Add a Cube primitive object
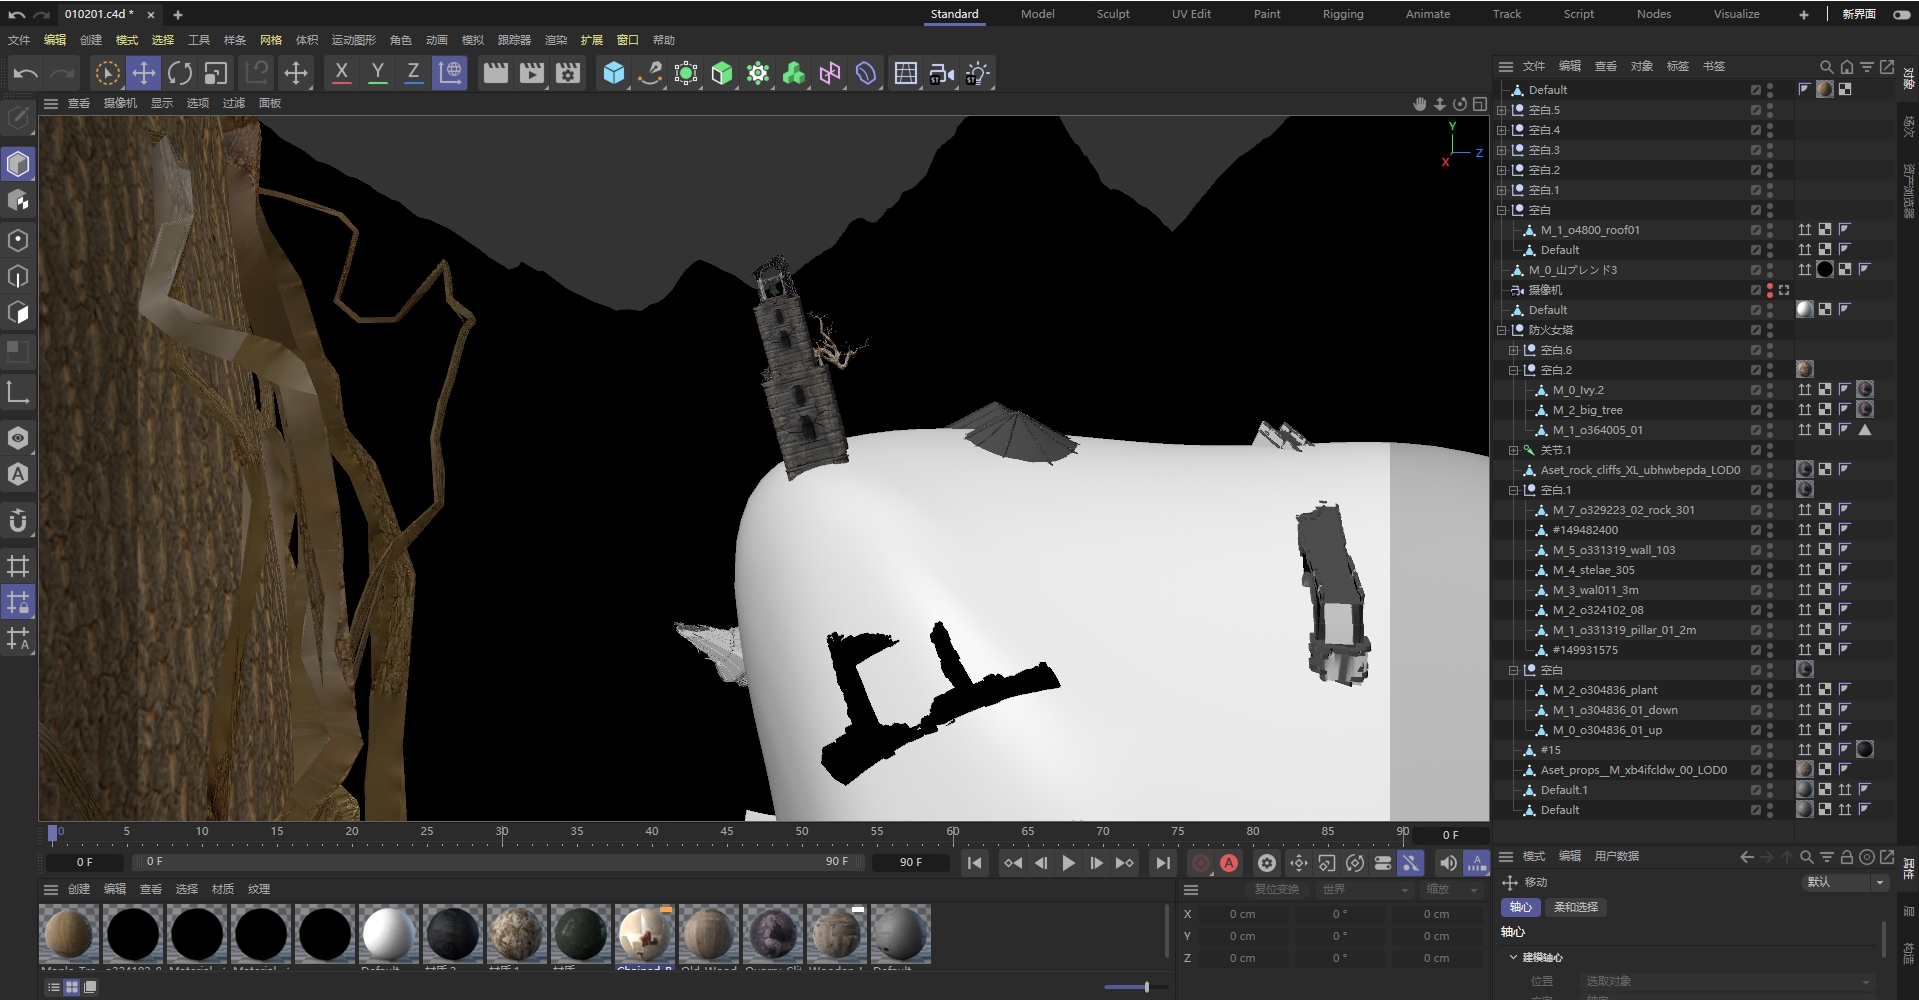Screen dimensions: 1919x1000 tap(614, 73)
